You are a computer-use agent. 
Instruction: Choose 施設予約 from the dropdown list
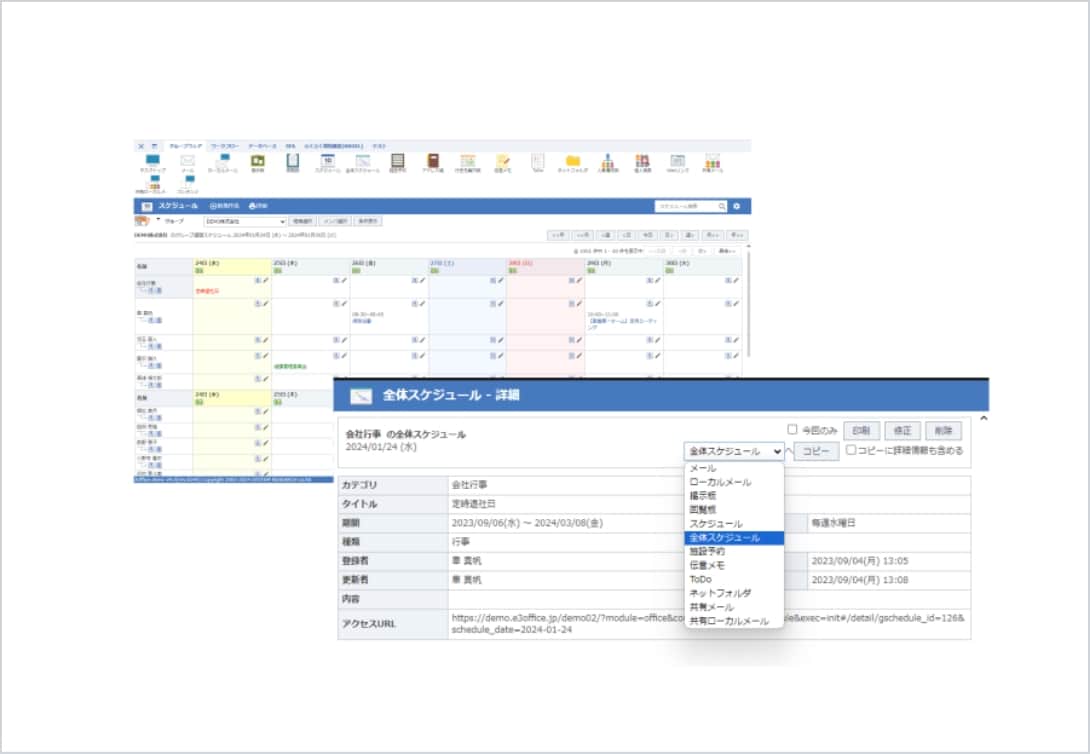pos(733,552)
